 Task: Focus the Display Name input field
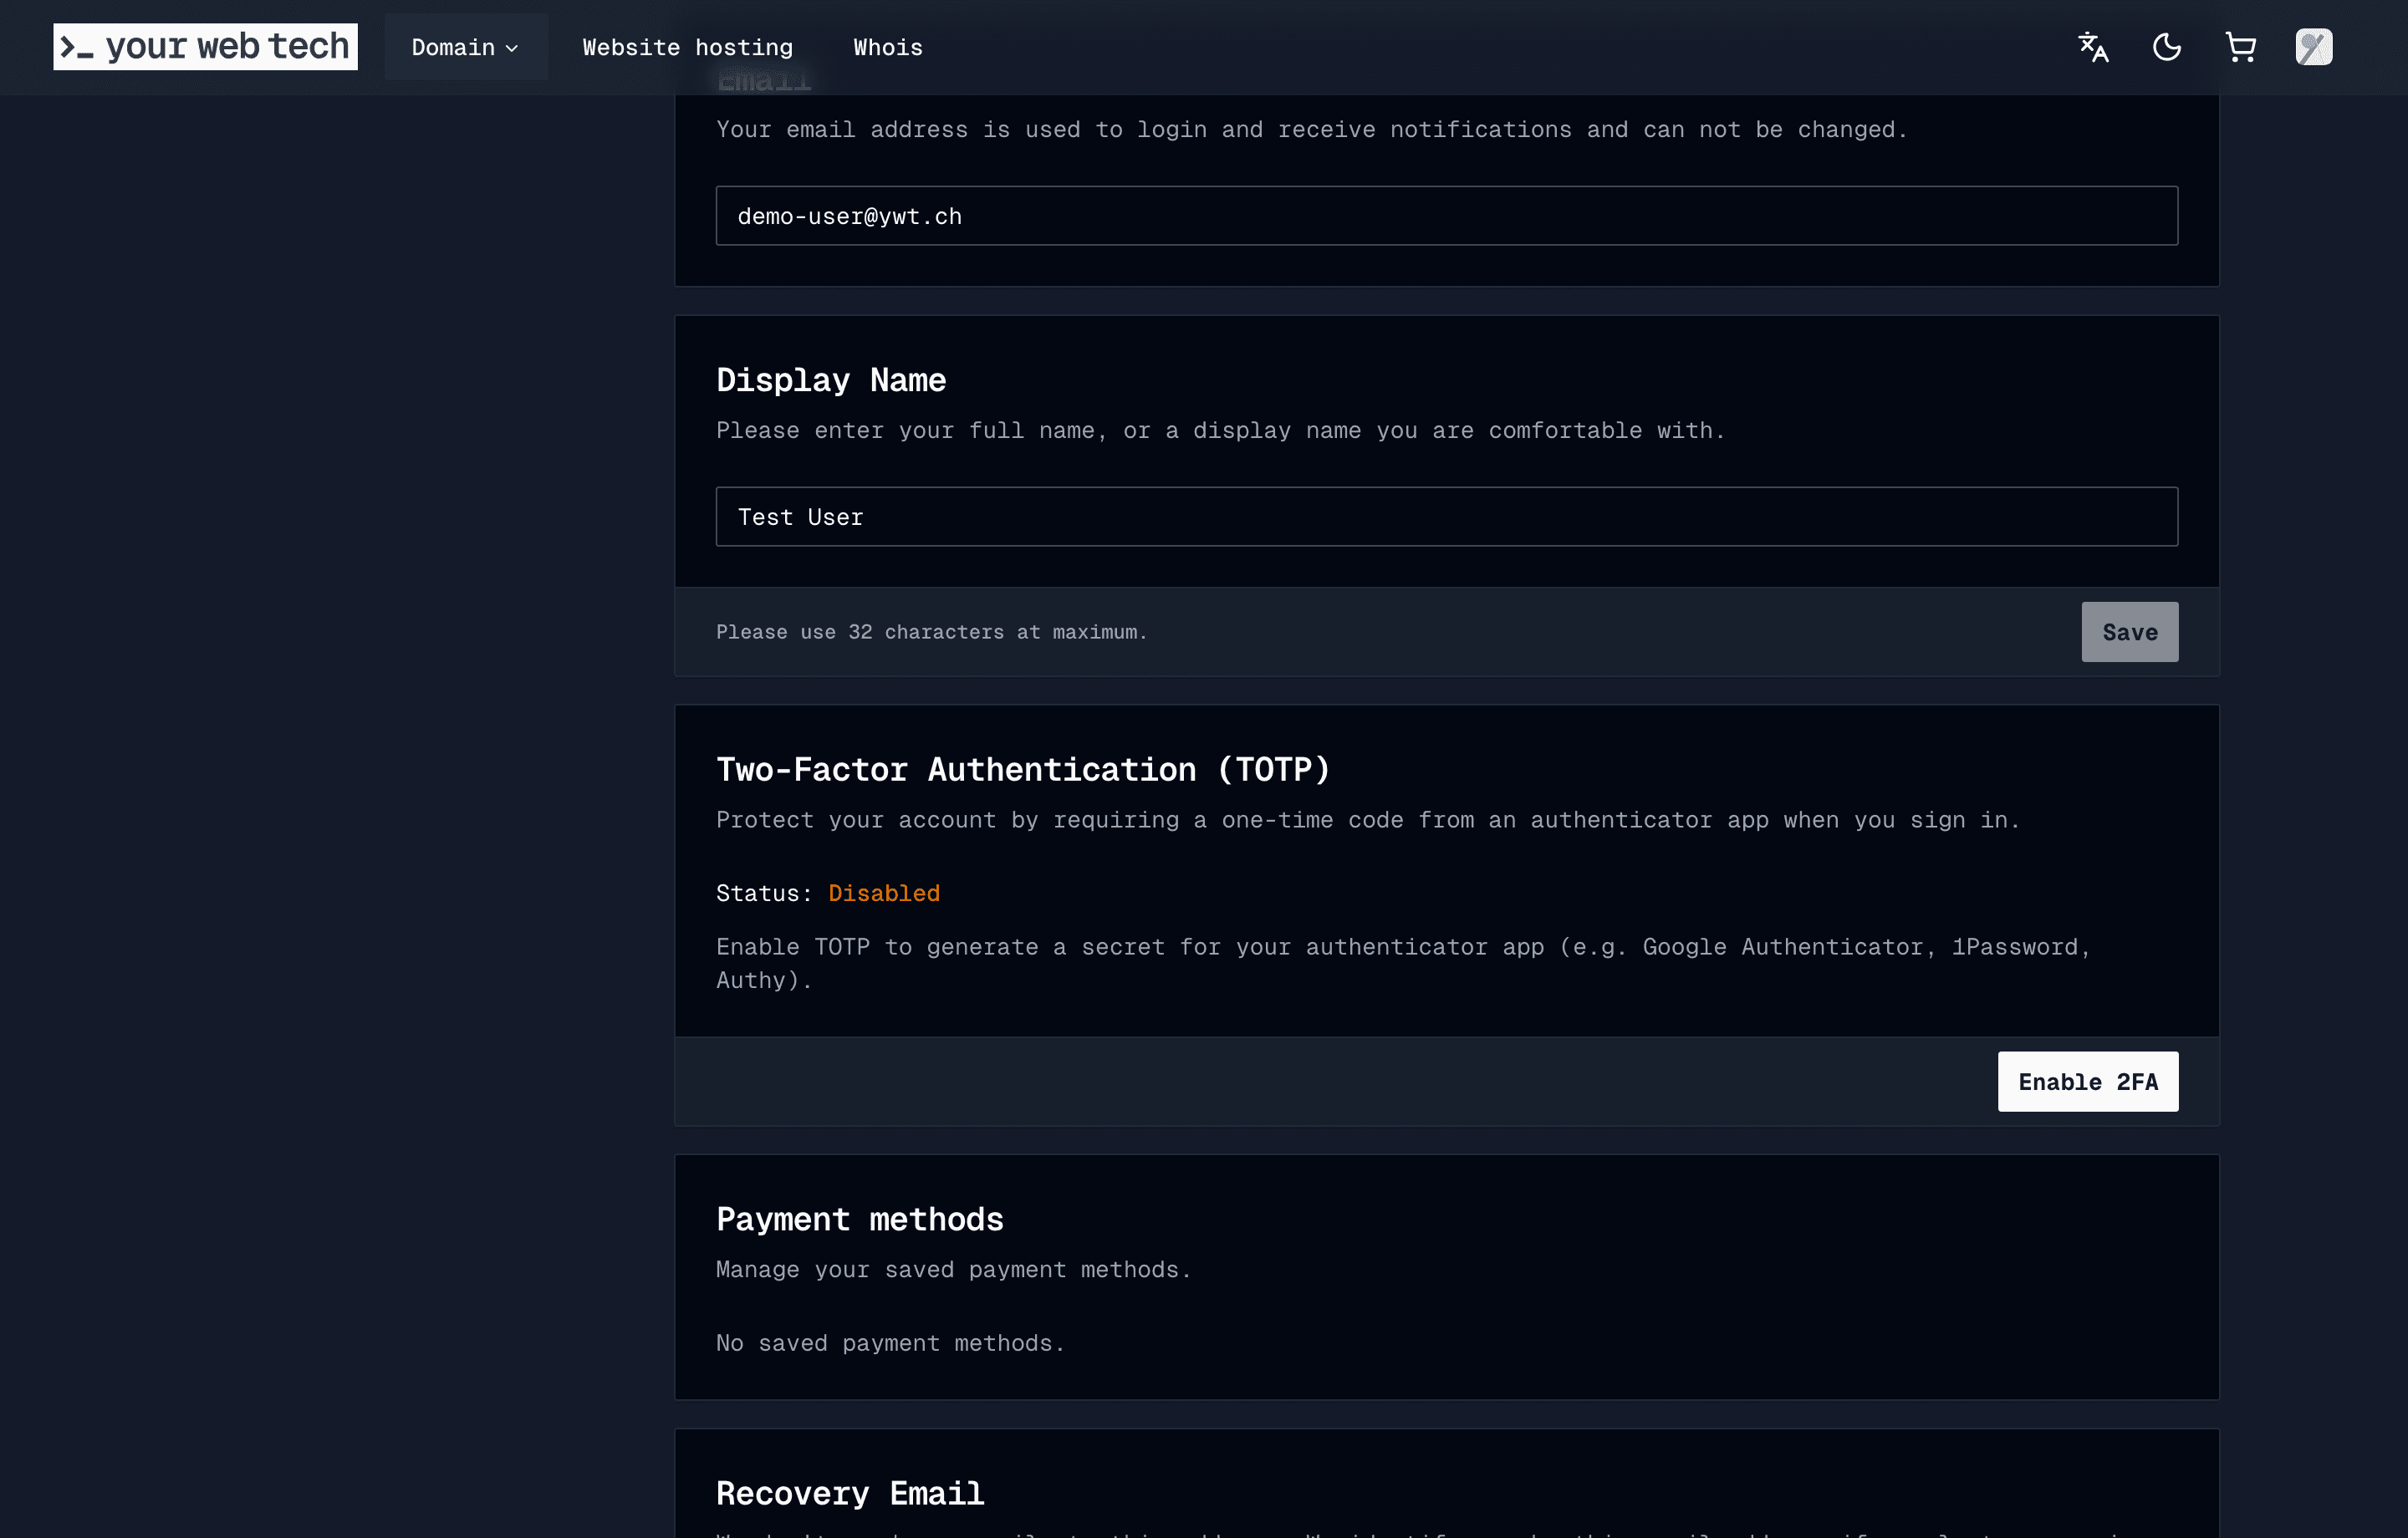pyautogui.click(x=1447, y=517)
